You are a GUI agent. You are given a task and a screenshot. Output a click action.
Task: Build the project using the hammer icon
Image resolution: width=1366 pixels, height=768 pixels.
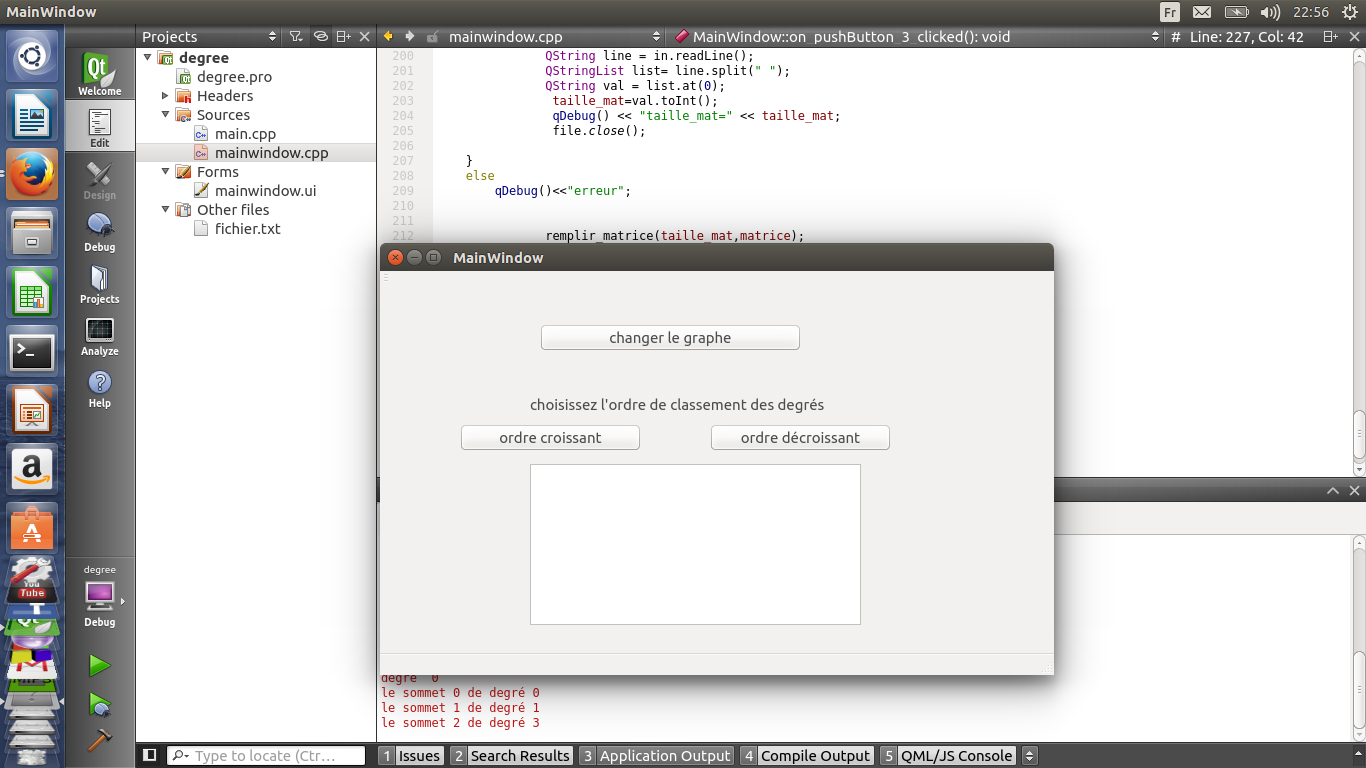99,740
